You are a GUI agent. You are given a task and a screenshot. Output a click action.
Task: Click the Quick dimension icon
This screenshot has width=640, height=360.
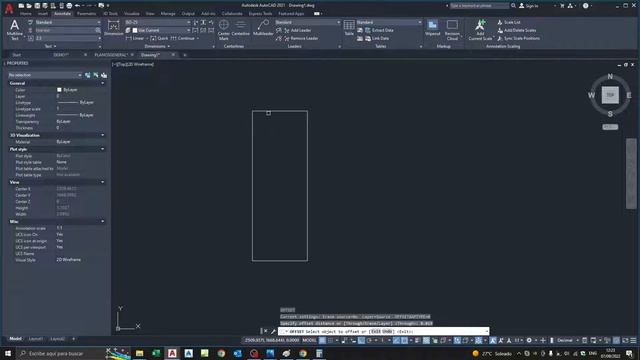[x=153, y=38]
